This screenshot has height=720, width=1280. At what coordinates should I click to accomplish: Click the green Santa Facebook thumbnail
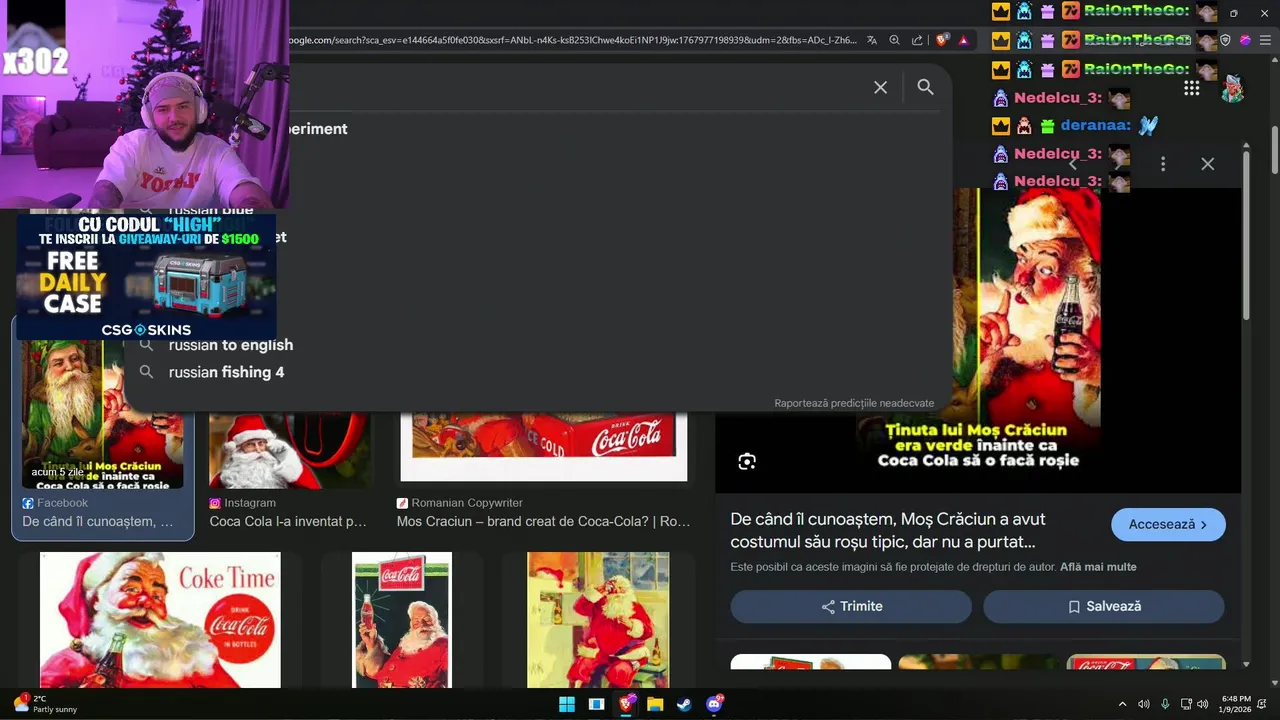pos(103,414)
